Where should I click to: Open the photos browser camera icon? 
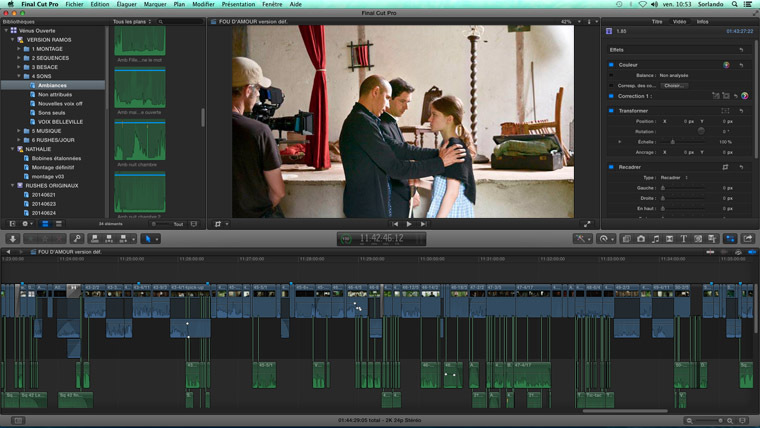[x=641, y=238]
